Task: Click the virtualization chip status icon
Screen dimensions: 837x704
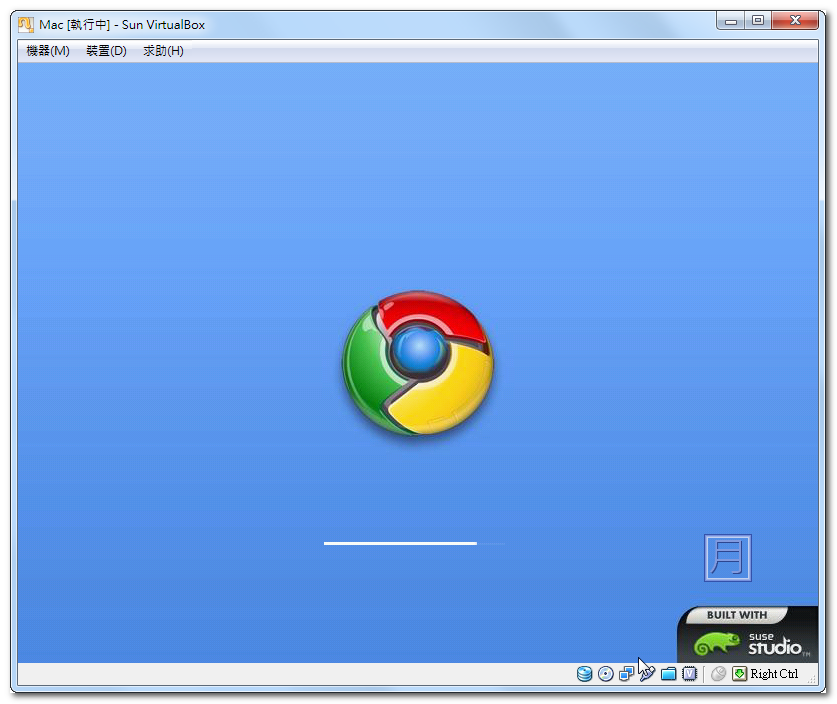Action: click(x=689, y=674)
